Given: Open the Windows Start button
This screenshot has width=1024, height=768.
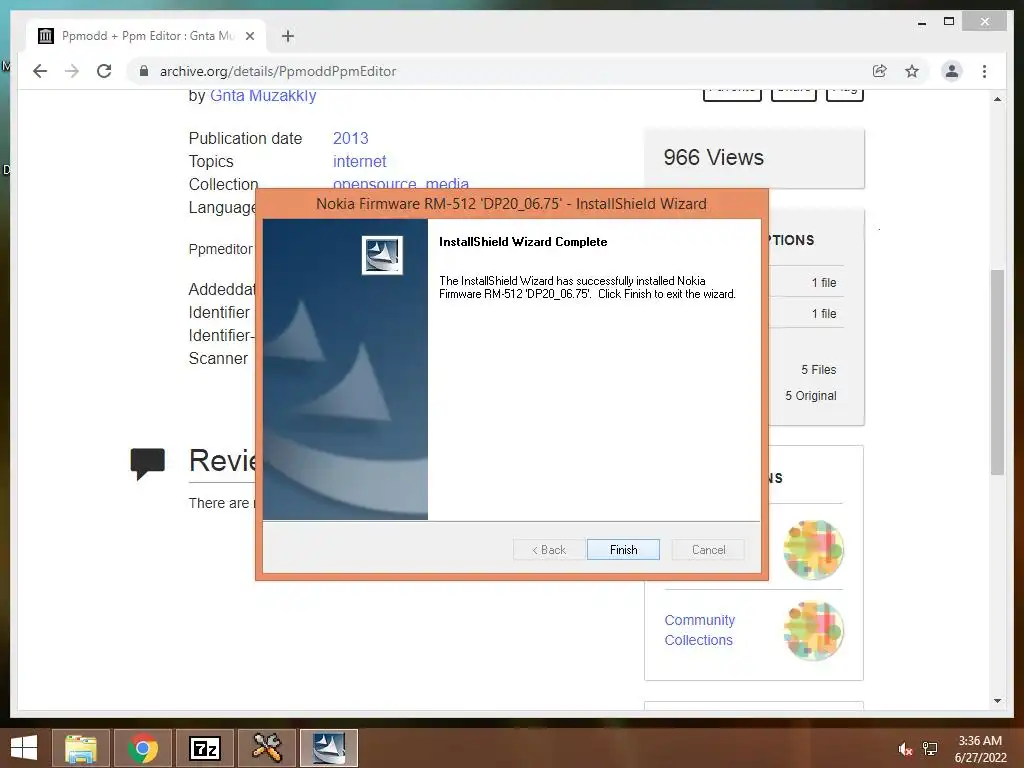Looking at the screenshot, I should coord(24,748).
